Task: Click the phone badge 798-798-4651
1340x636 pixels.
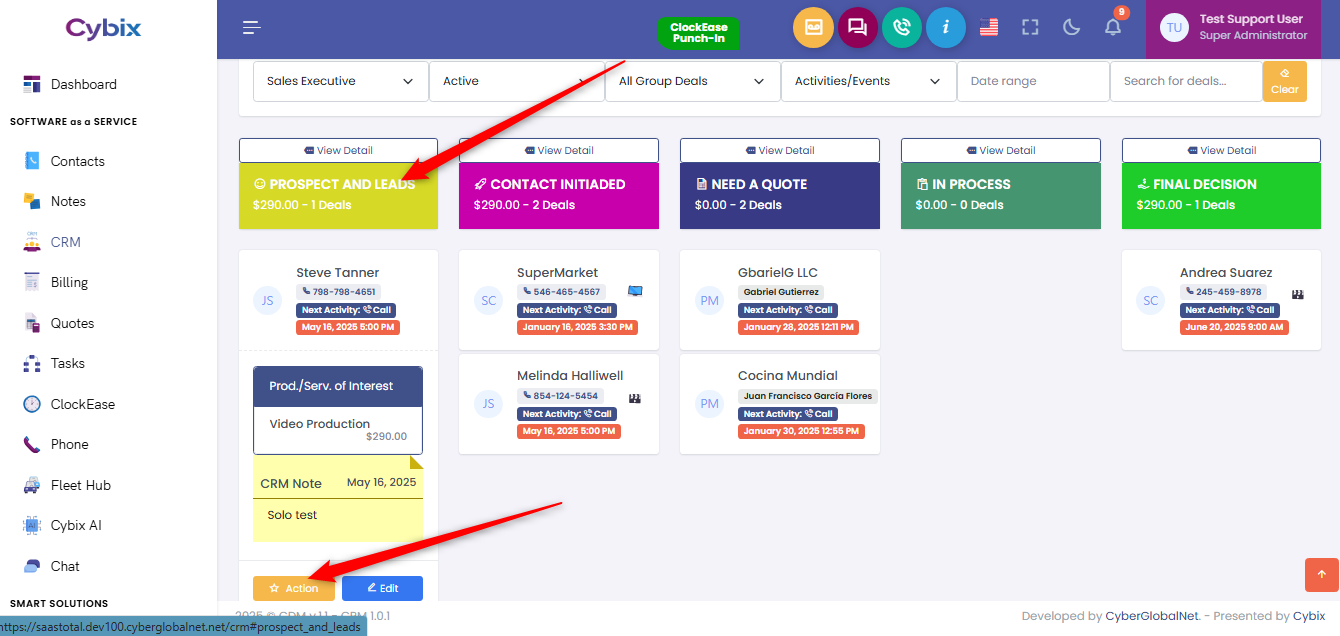Action: (x=339, y=292)
